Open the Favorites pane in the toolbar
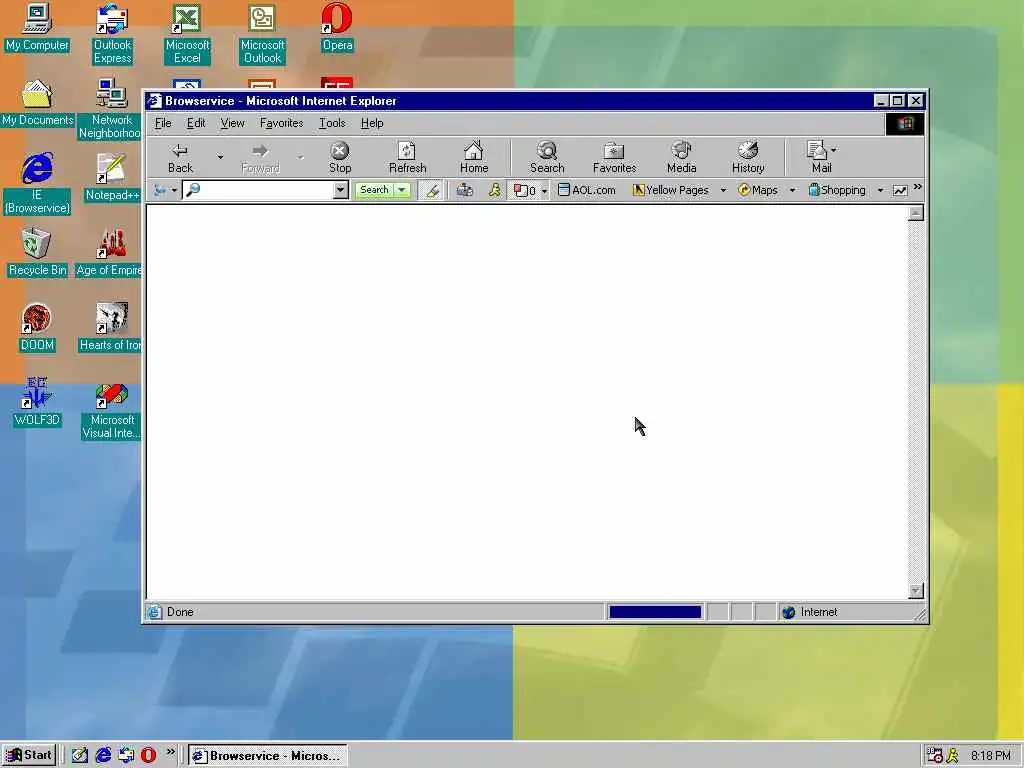The width and height of the screenshot is (1024, 768). click(614, 157)
